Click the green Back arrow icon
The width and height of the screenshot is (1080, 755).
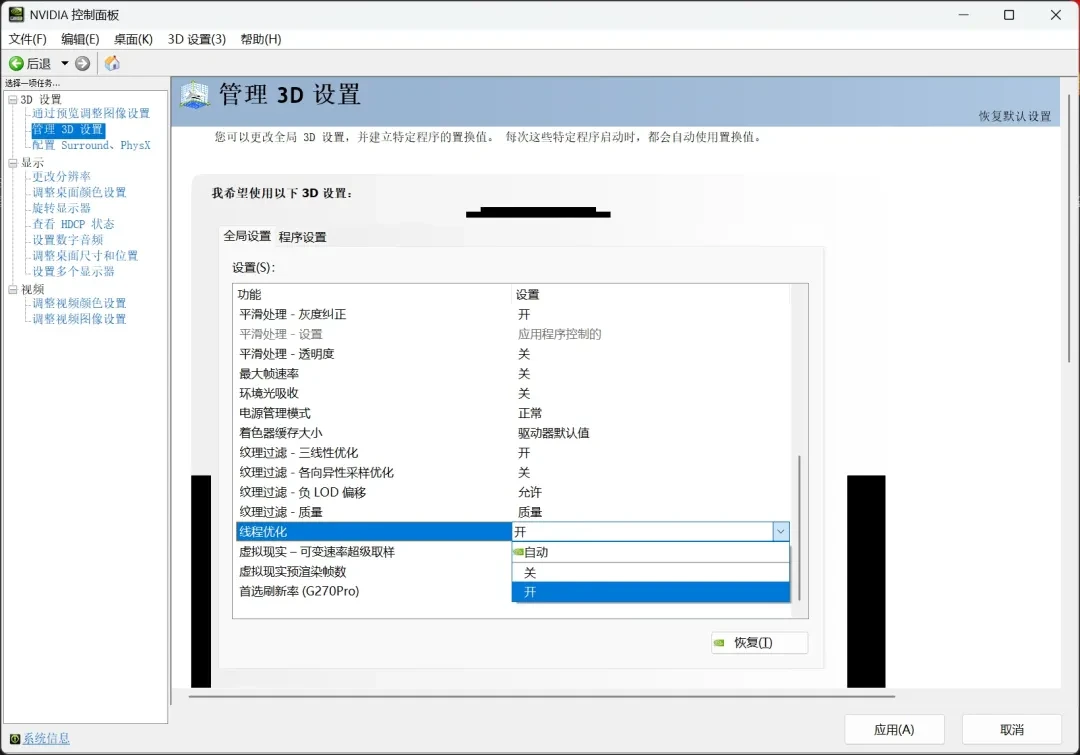click(x=16, y=63)
